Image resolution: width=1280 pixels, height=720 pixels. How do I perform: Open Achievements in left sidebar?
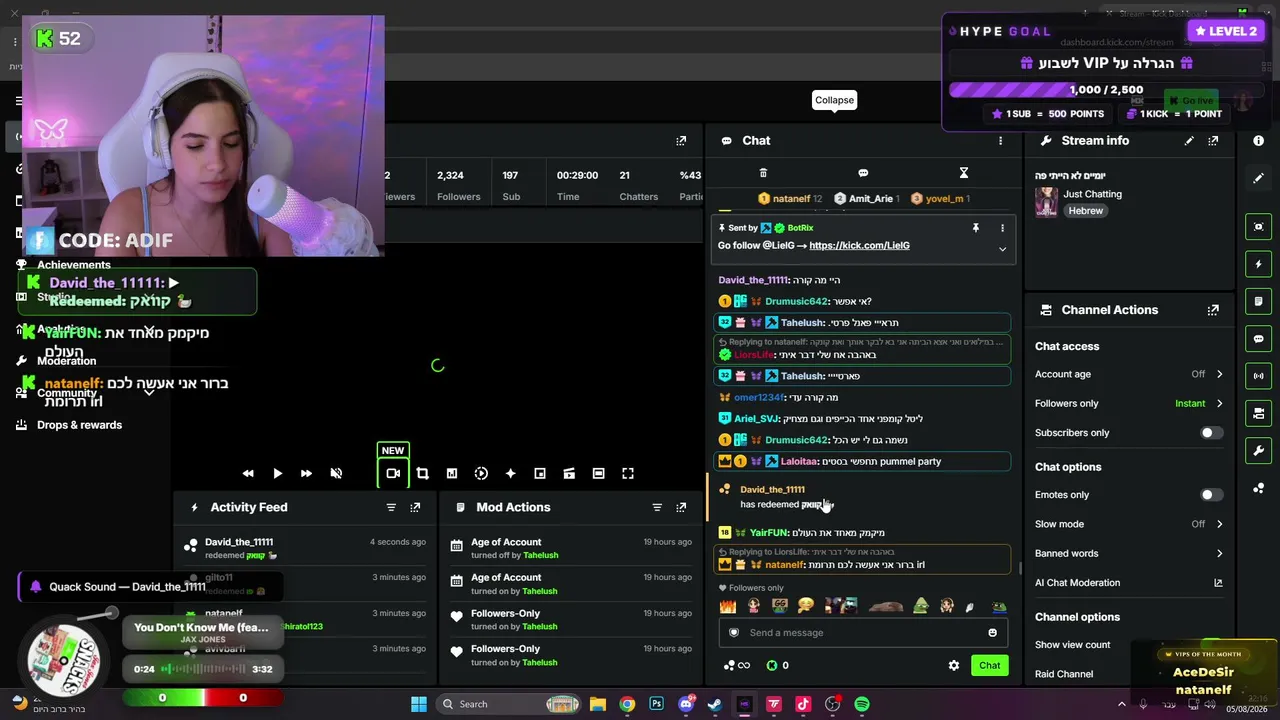[73, 265]
